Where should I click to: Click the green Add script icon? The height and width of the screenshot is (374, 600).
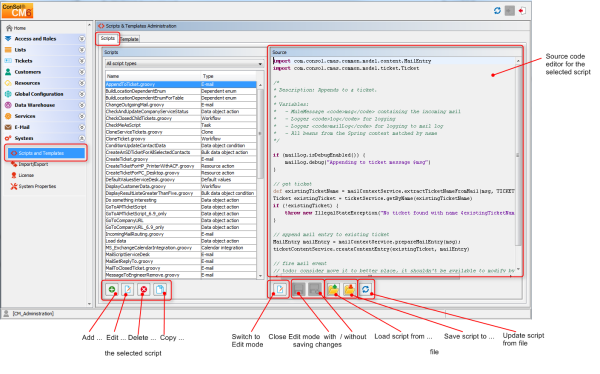click(112, 290)
